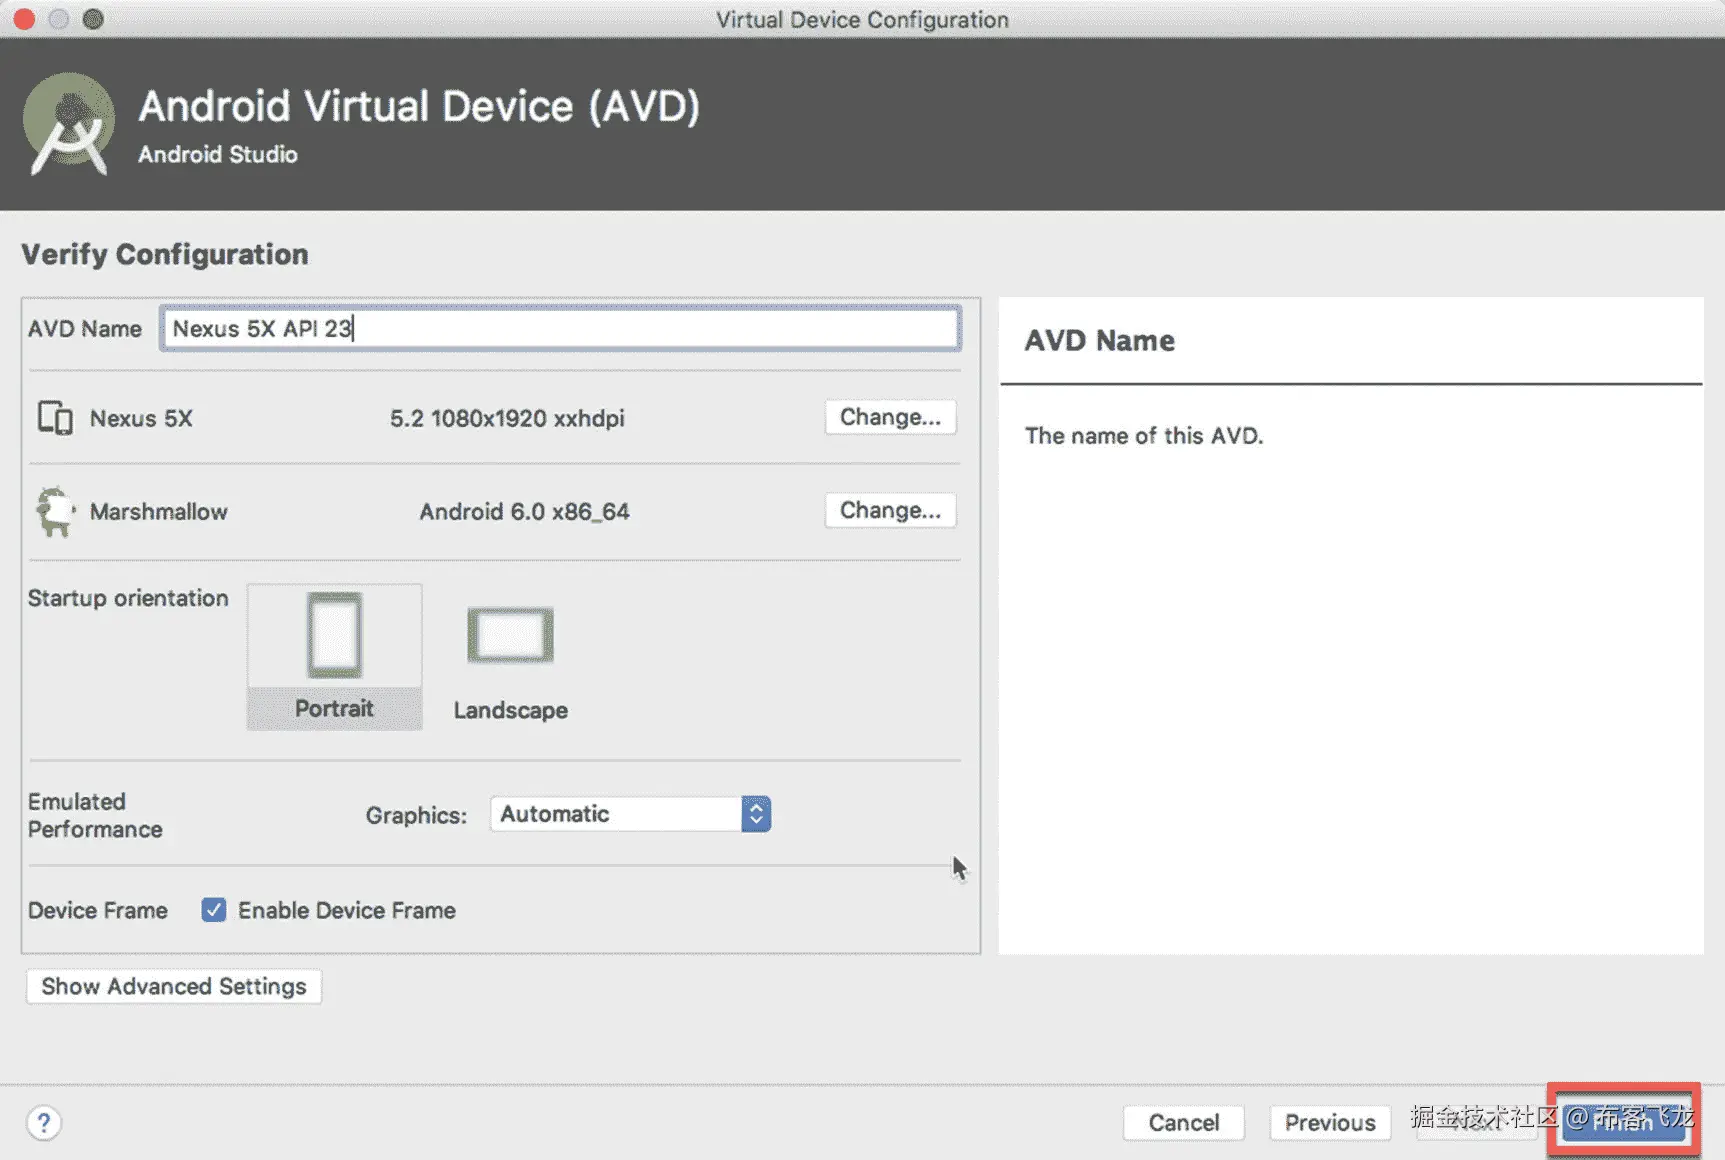Cancel the AVD configuration
The image size is (1725, 1160).
click(1184, 1123)
